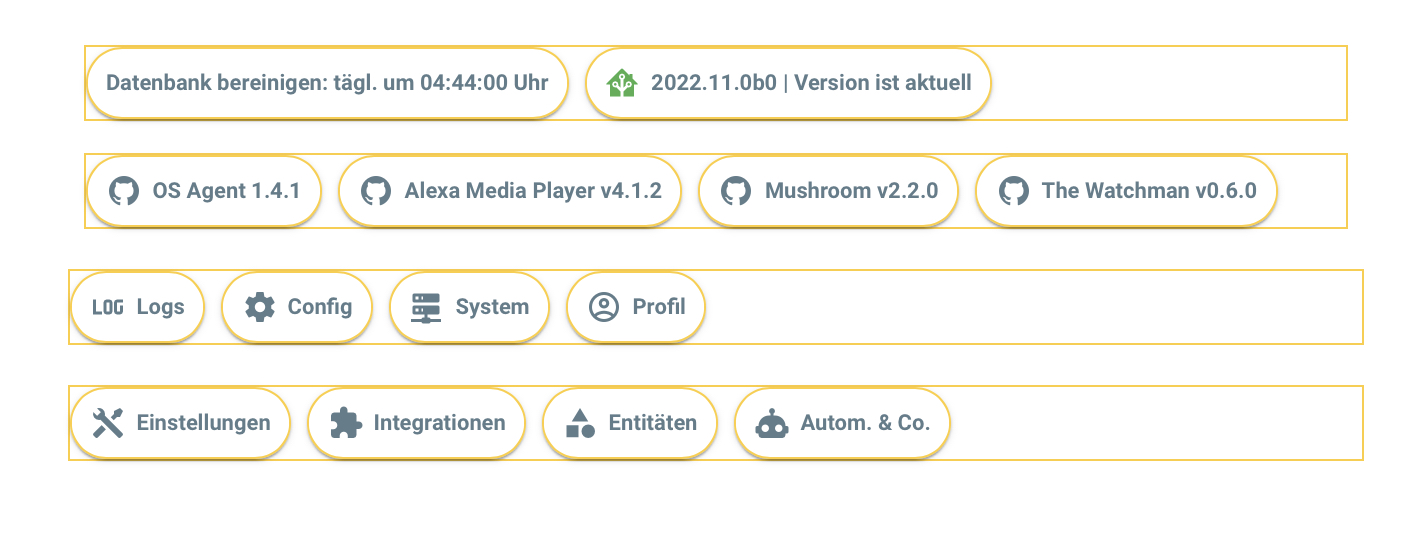Open the Alexa Media Player v4.1.2 label
The width and height of the screenshot is (1407, 556).
(x=533, y=190)
